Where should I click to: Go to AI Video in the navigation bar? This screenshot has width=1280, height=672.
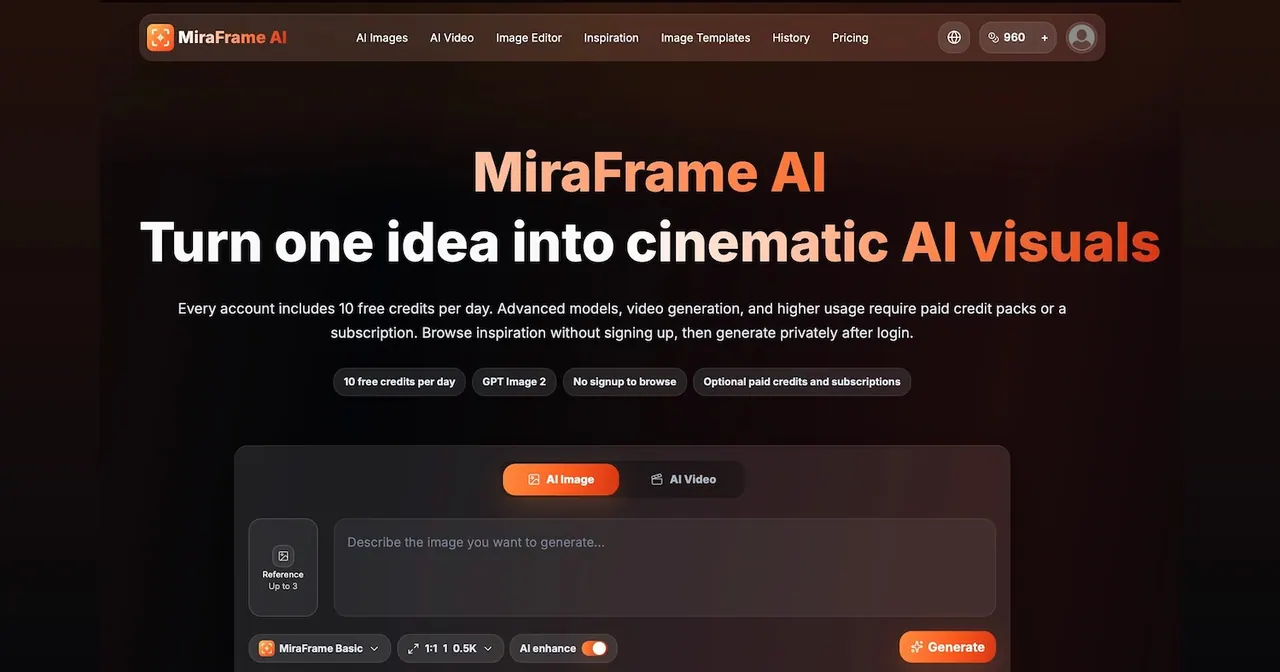point(452,37)
